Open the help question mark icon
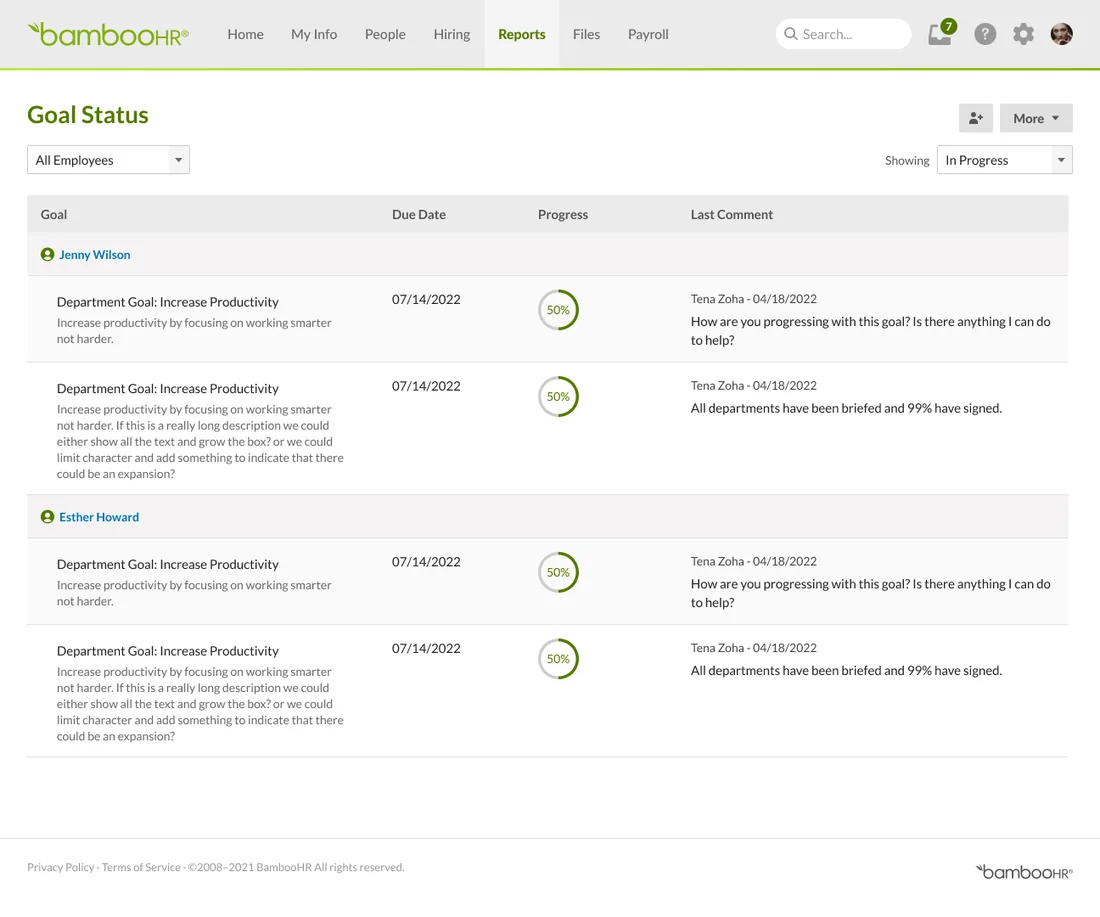The image size is (1100, 917). click(x=985, y=34)
